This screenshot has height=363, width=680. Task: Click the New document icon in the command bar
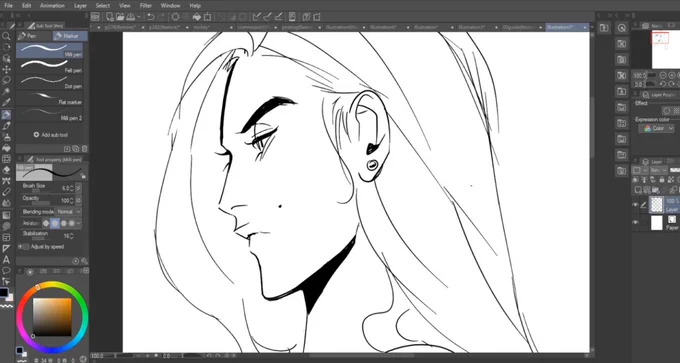point(110,17)
